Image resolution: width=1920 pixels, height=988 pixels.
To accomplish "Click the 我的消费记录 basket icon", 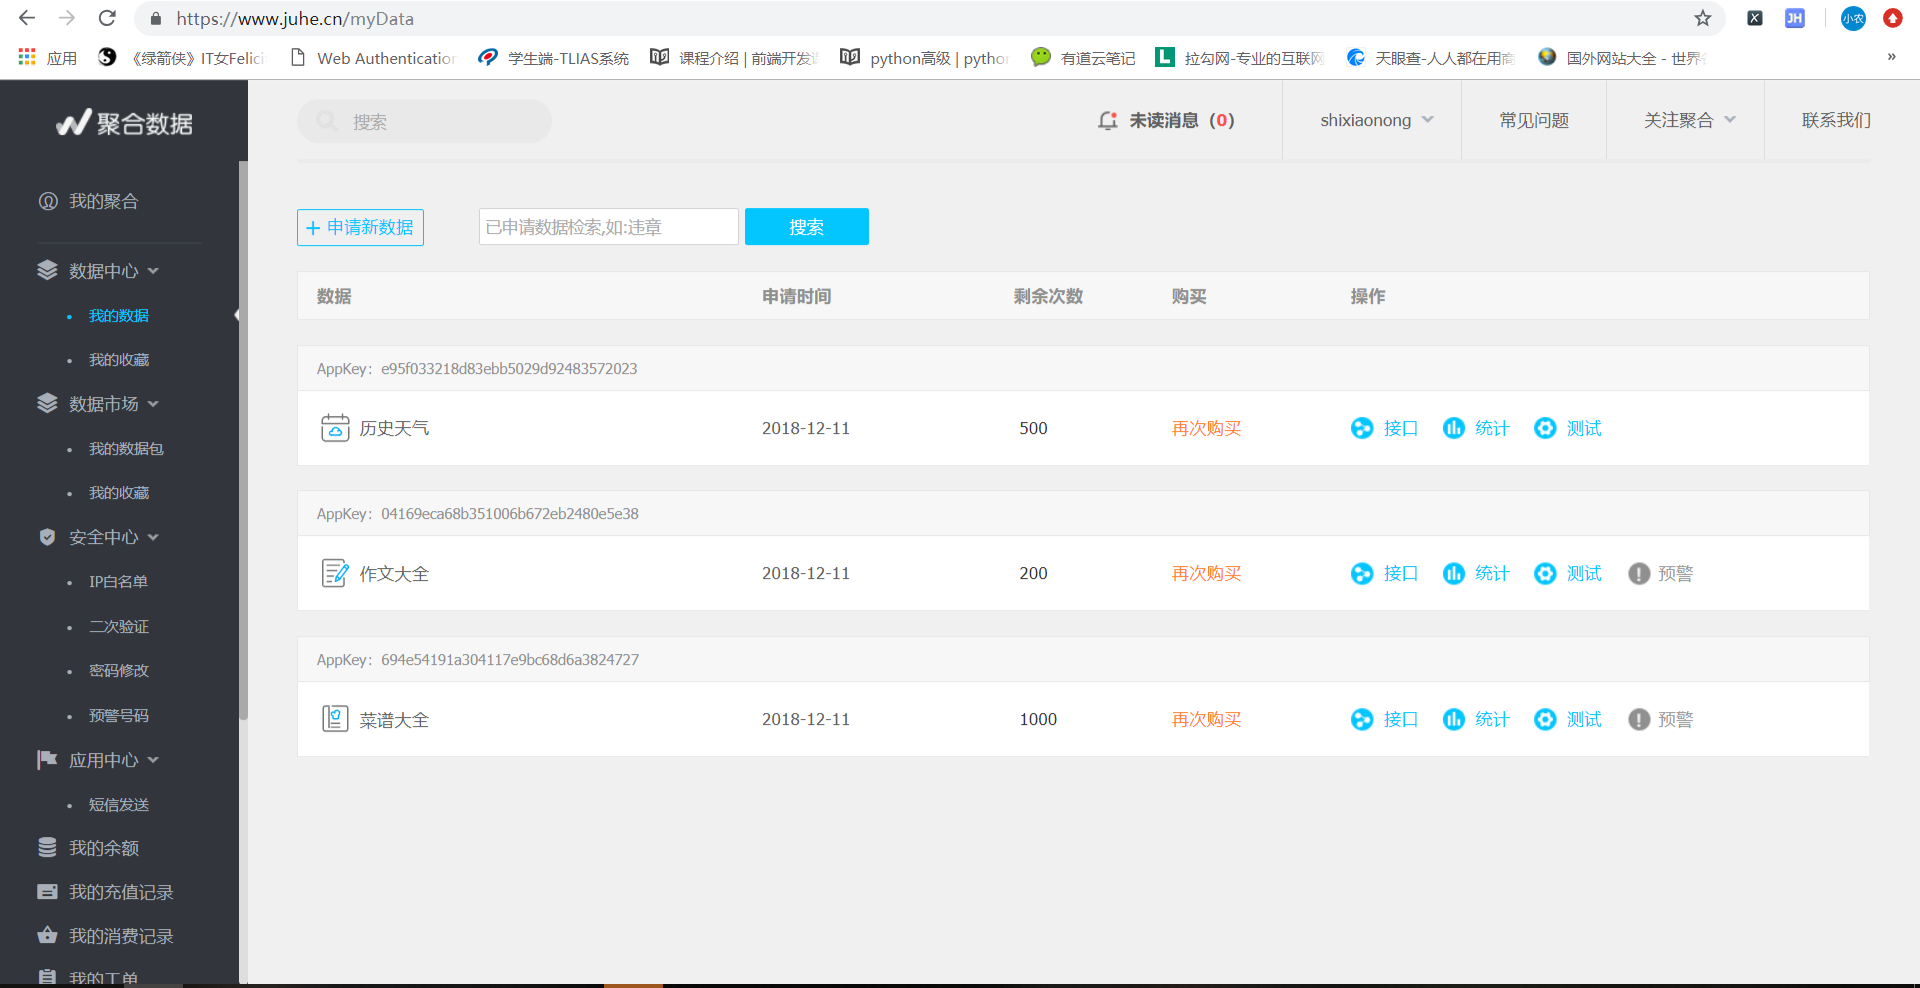I will click(x=47, y=935).
